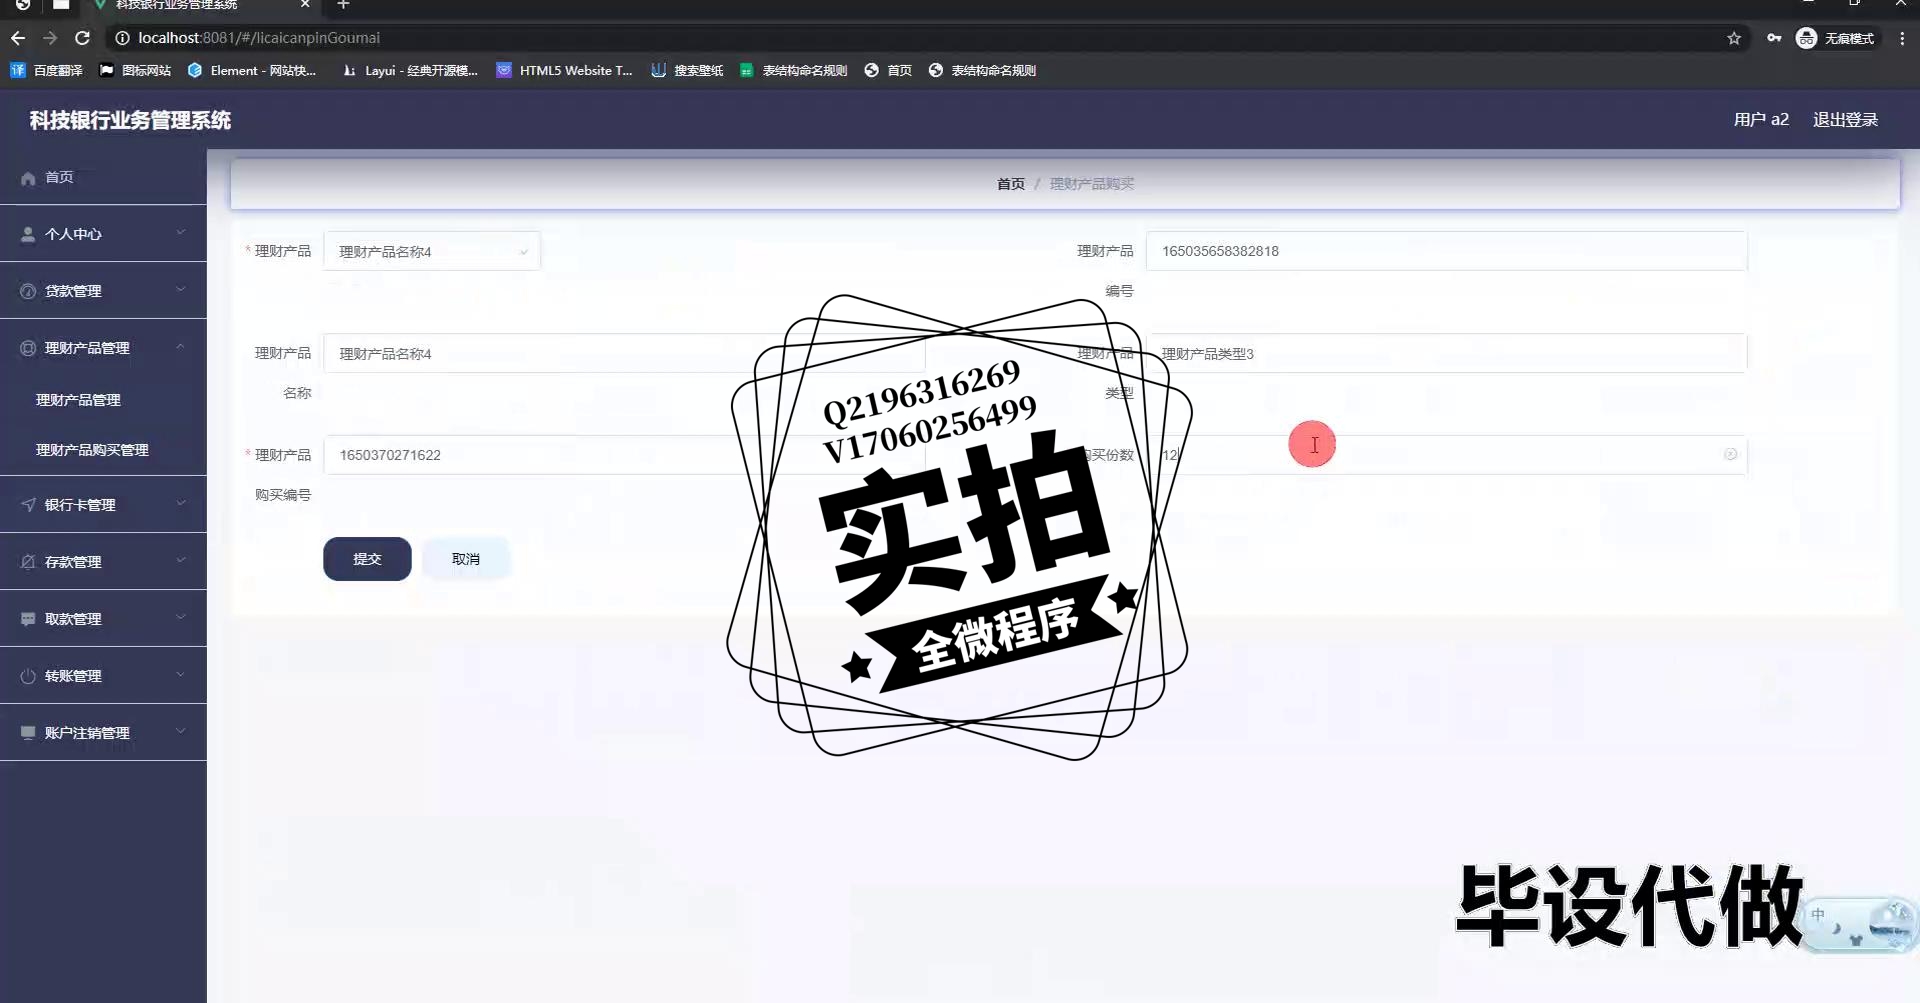Click the 贷款管理 sidebar icon
The width and height of the screenshot is (1920, 1003).
point(28,291)
